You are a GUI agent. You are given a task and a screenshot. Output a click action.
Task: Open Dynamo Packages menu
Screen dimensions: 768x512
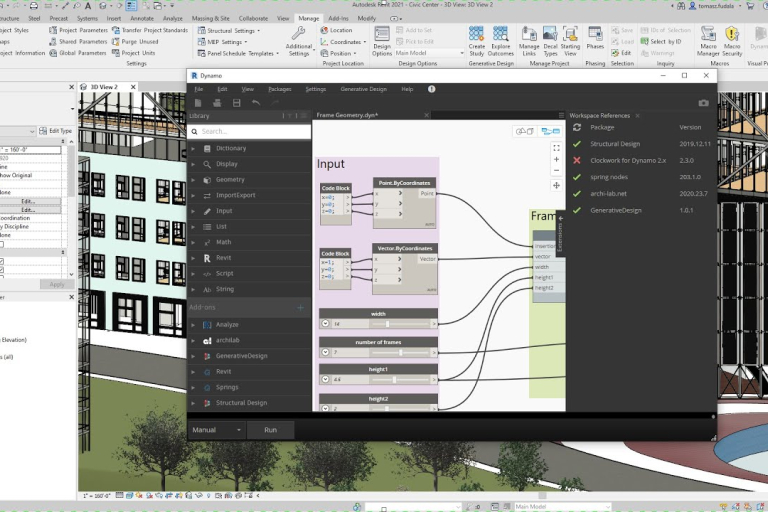[x=280, y=89]
